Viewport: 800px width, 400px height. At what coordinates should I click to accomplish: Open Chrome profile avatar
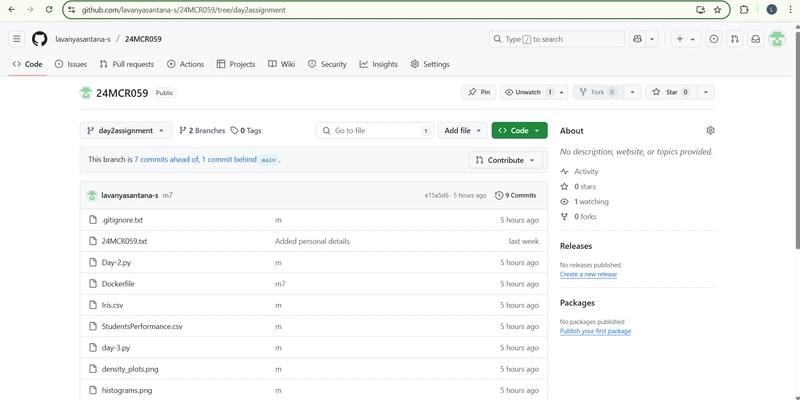[771, 10]
